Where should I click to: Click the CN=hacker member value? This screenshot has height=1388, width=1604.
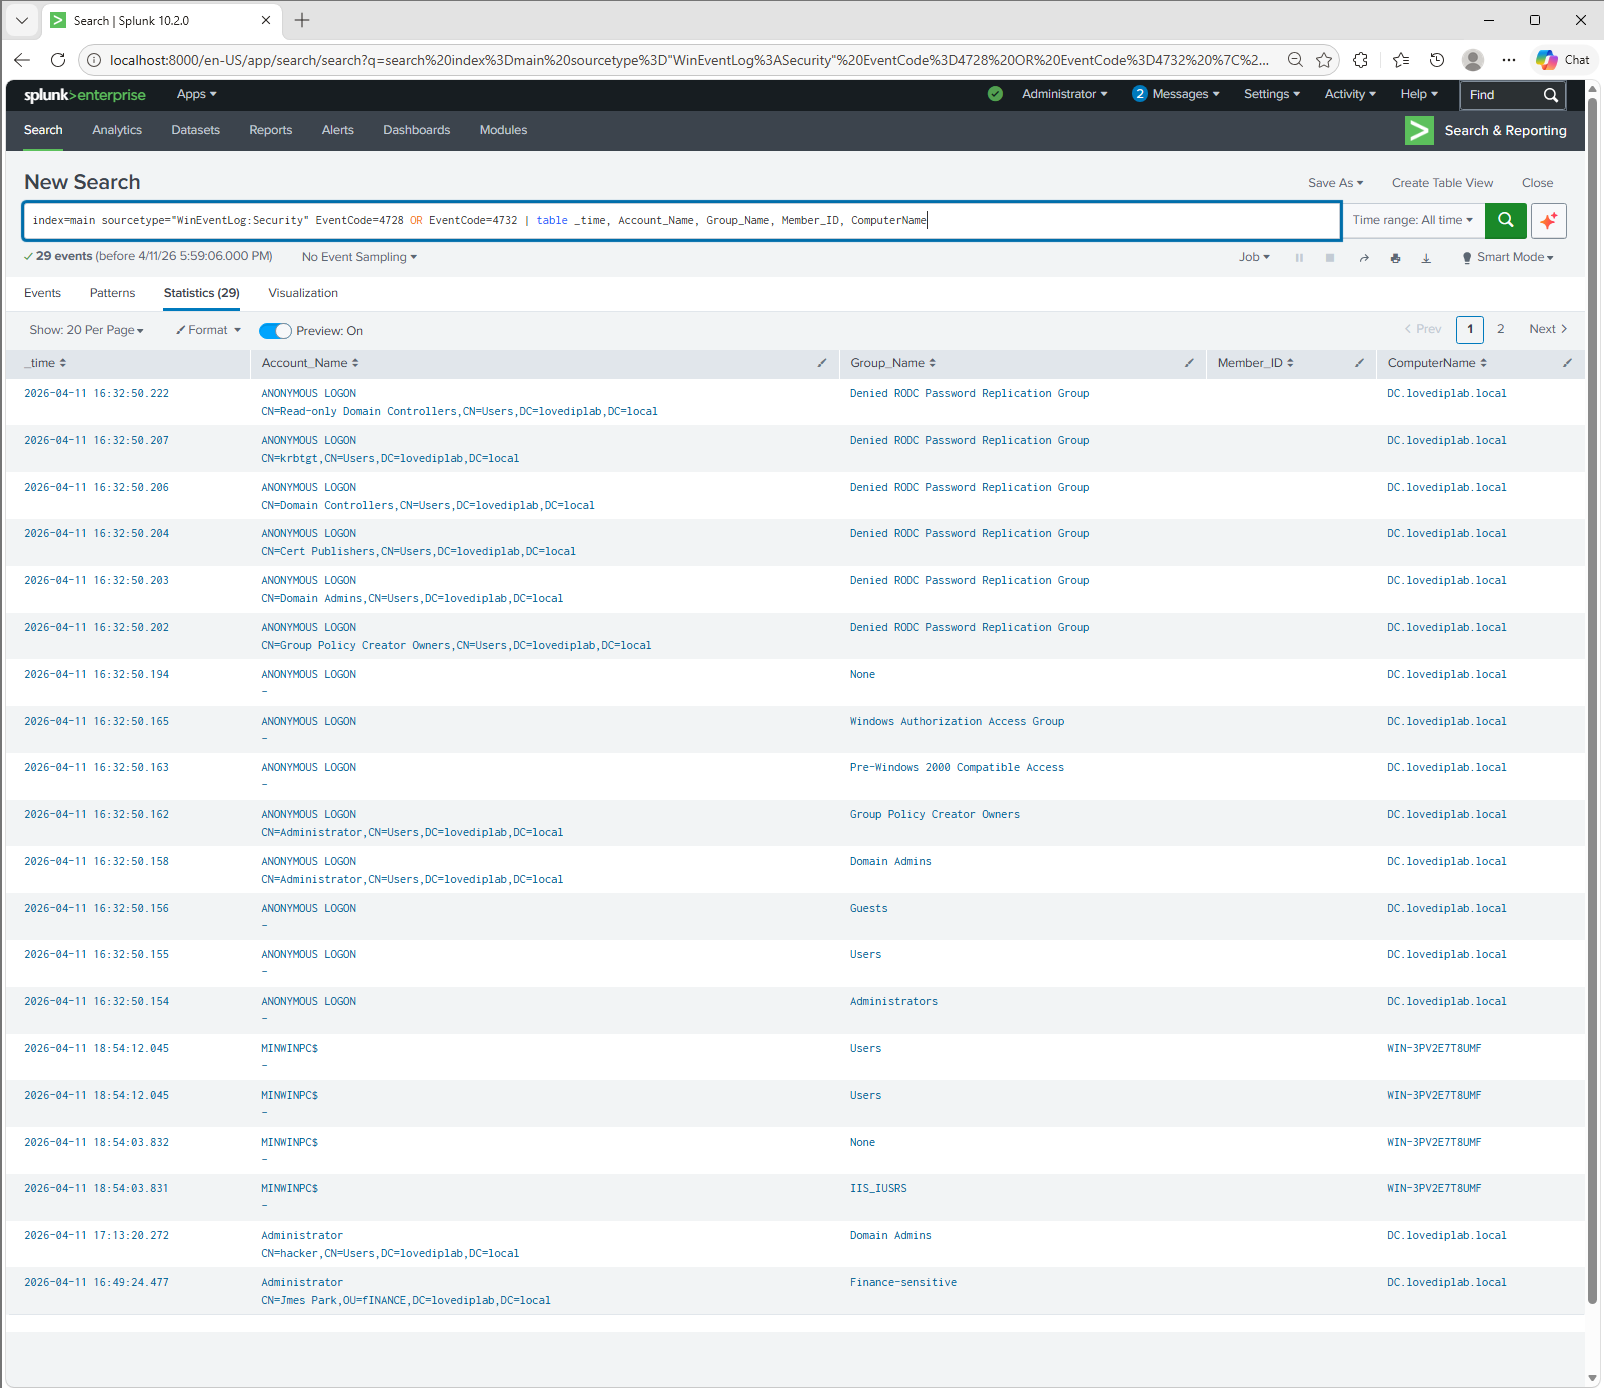coord(390,1254)
